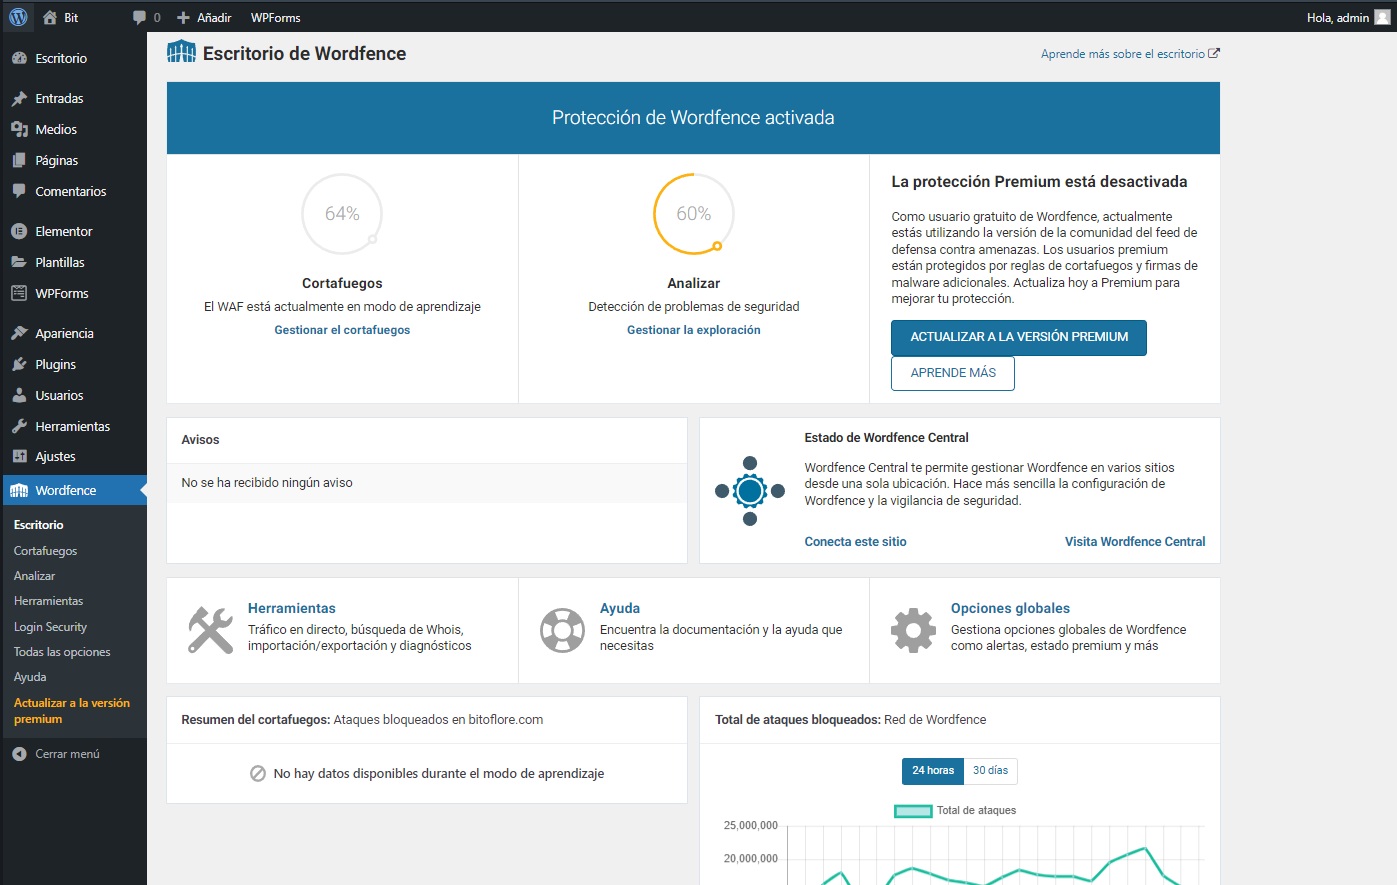Click the Escritorio dashboard icon in sidebar

[x=19, y=58]
